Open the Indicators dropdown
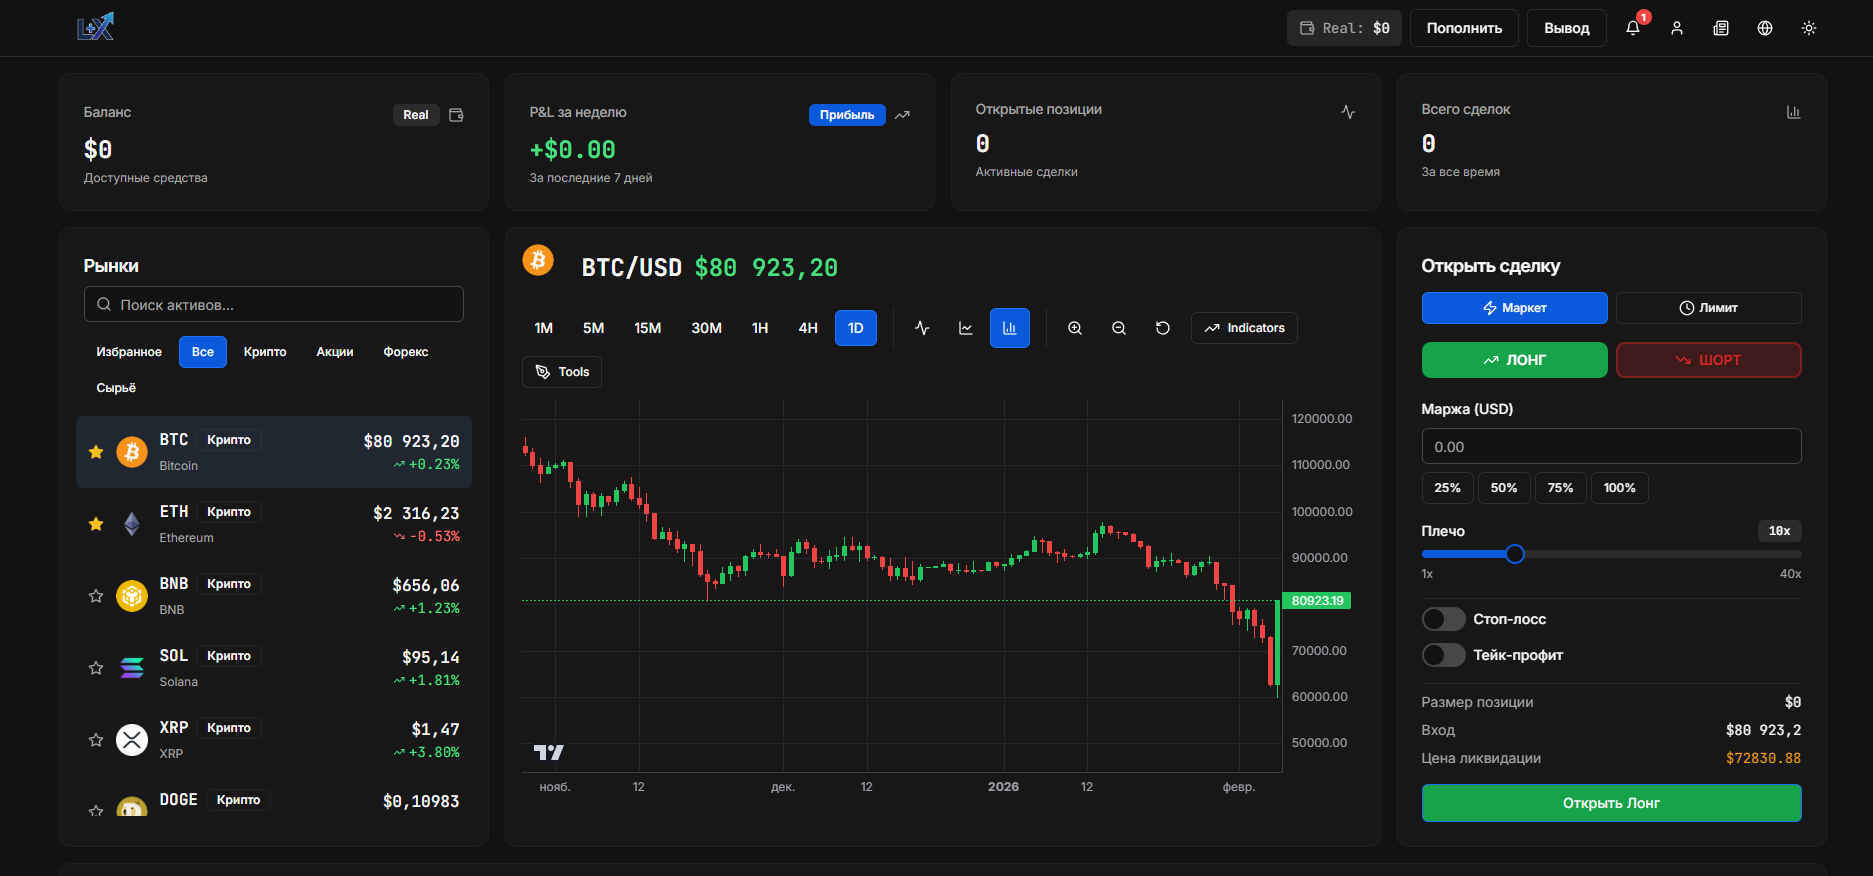This screenshot has width=1873, height=876. 1244,328
